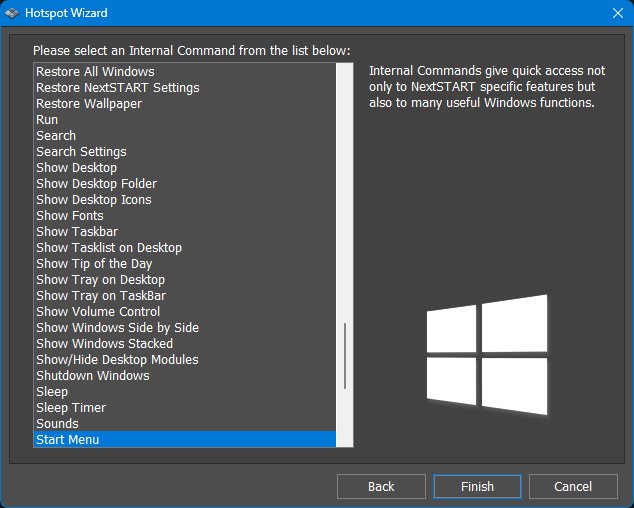Choose Search Settings from the list
The height and width of the screenshot is (508, 634).
[185, 152]
